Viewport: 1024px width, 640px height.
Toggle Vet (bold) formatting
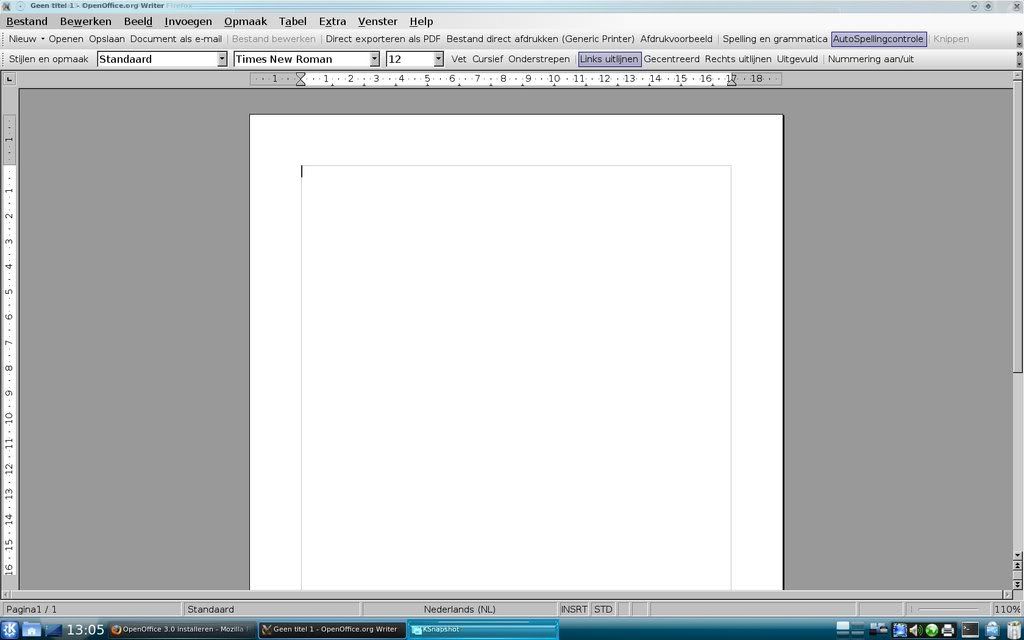click(x=458, y=59)
